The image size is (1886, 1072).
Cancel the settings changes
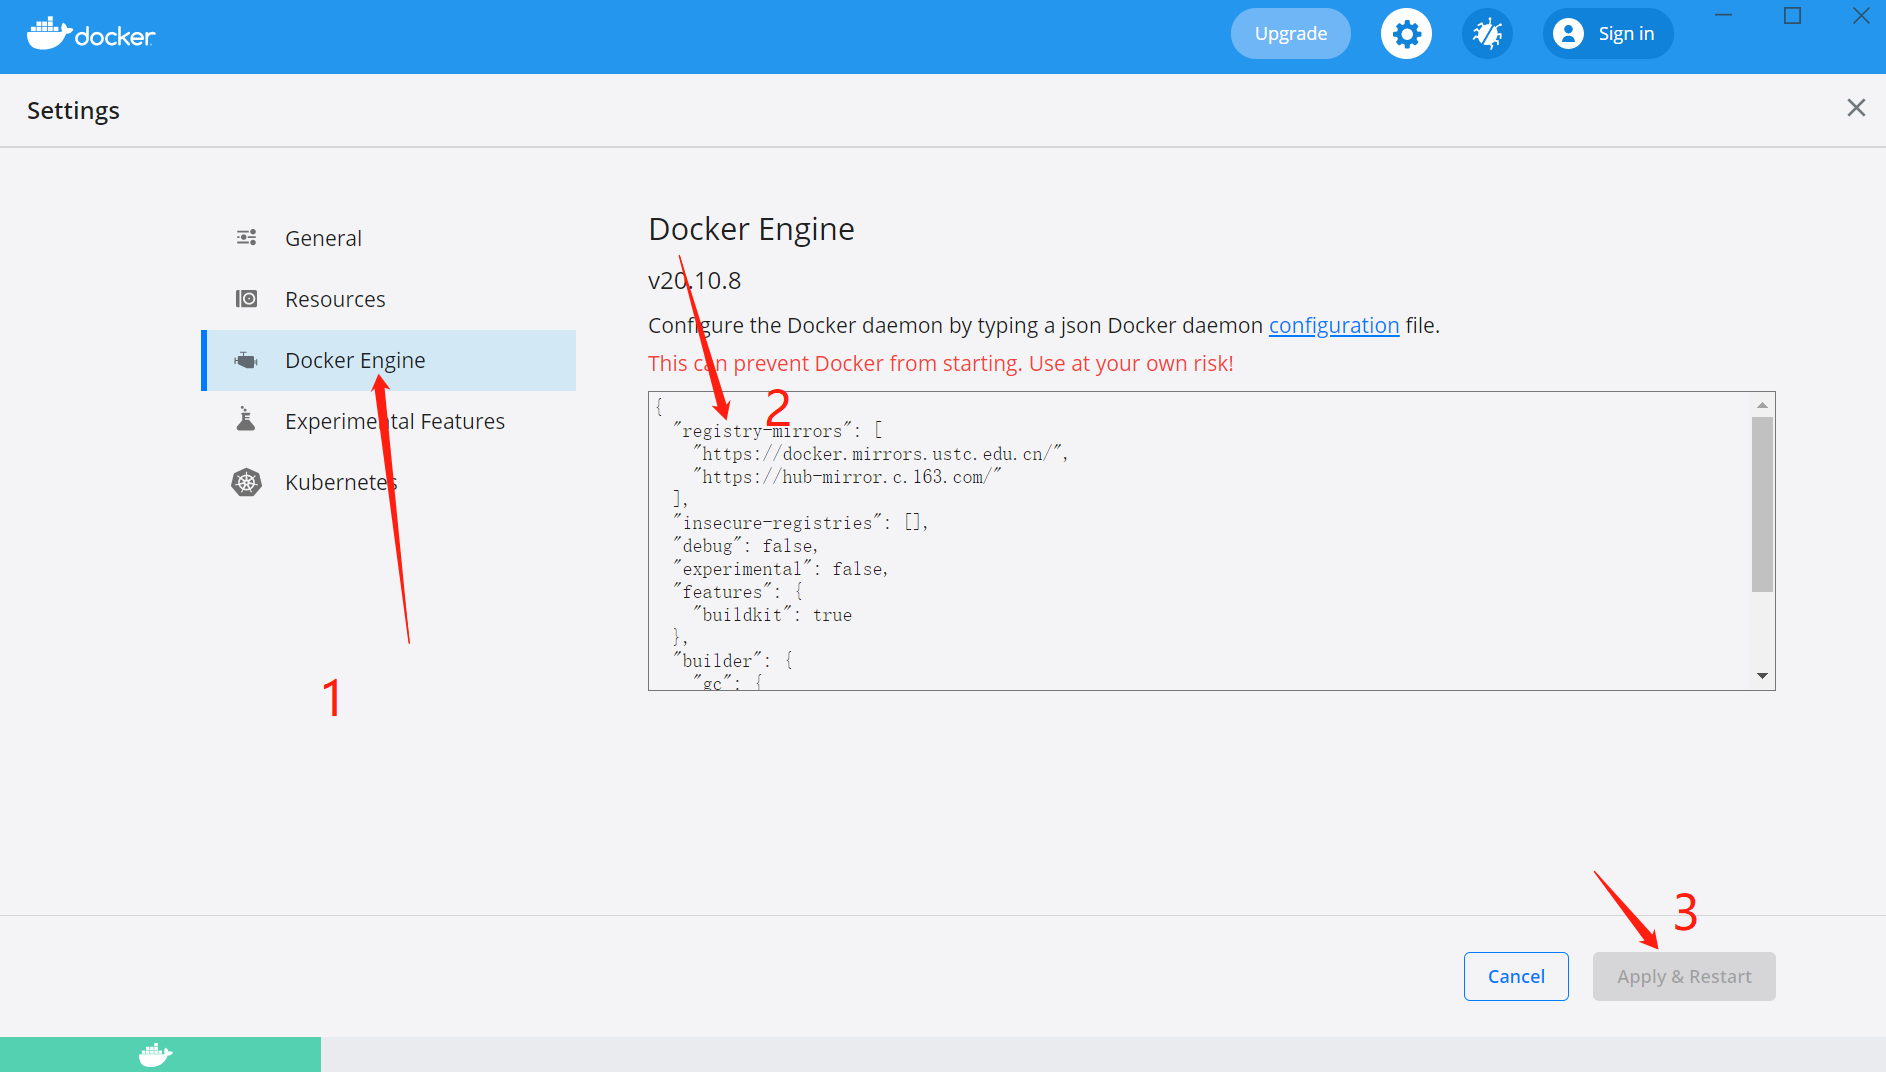point(1516,976)
